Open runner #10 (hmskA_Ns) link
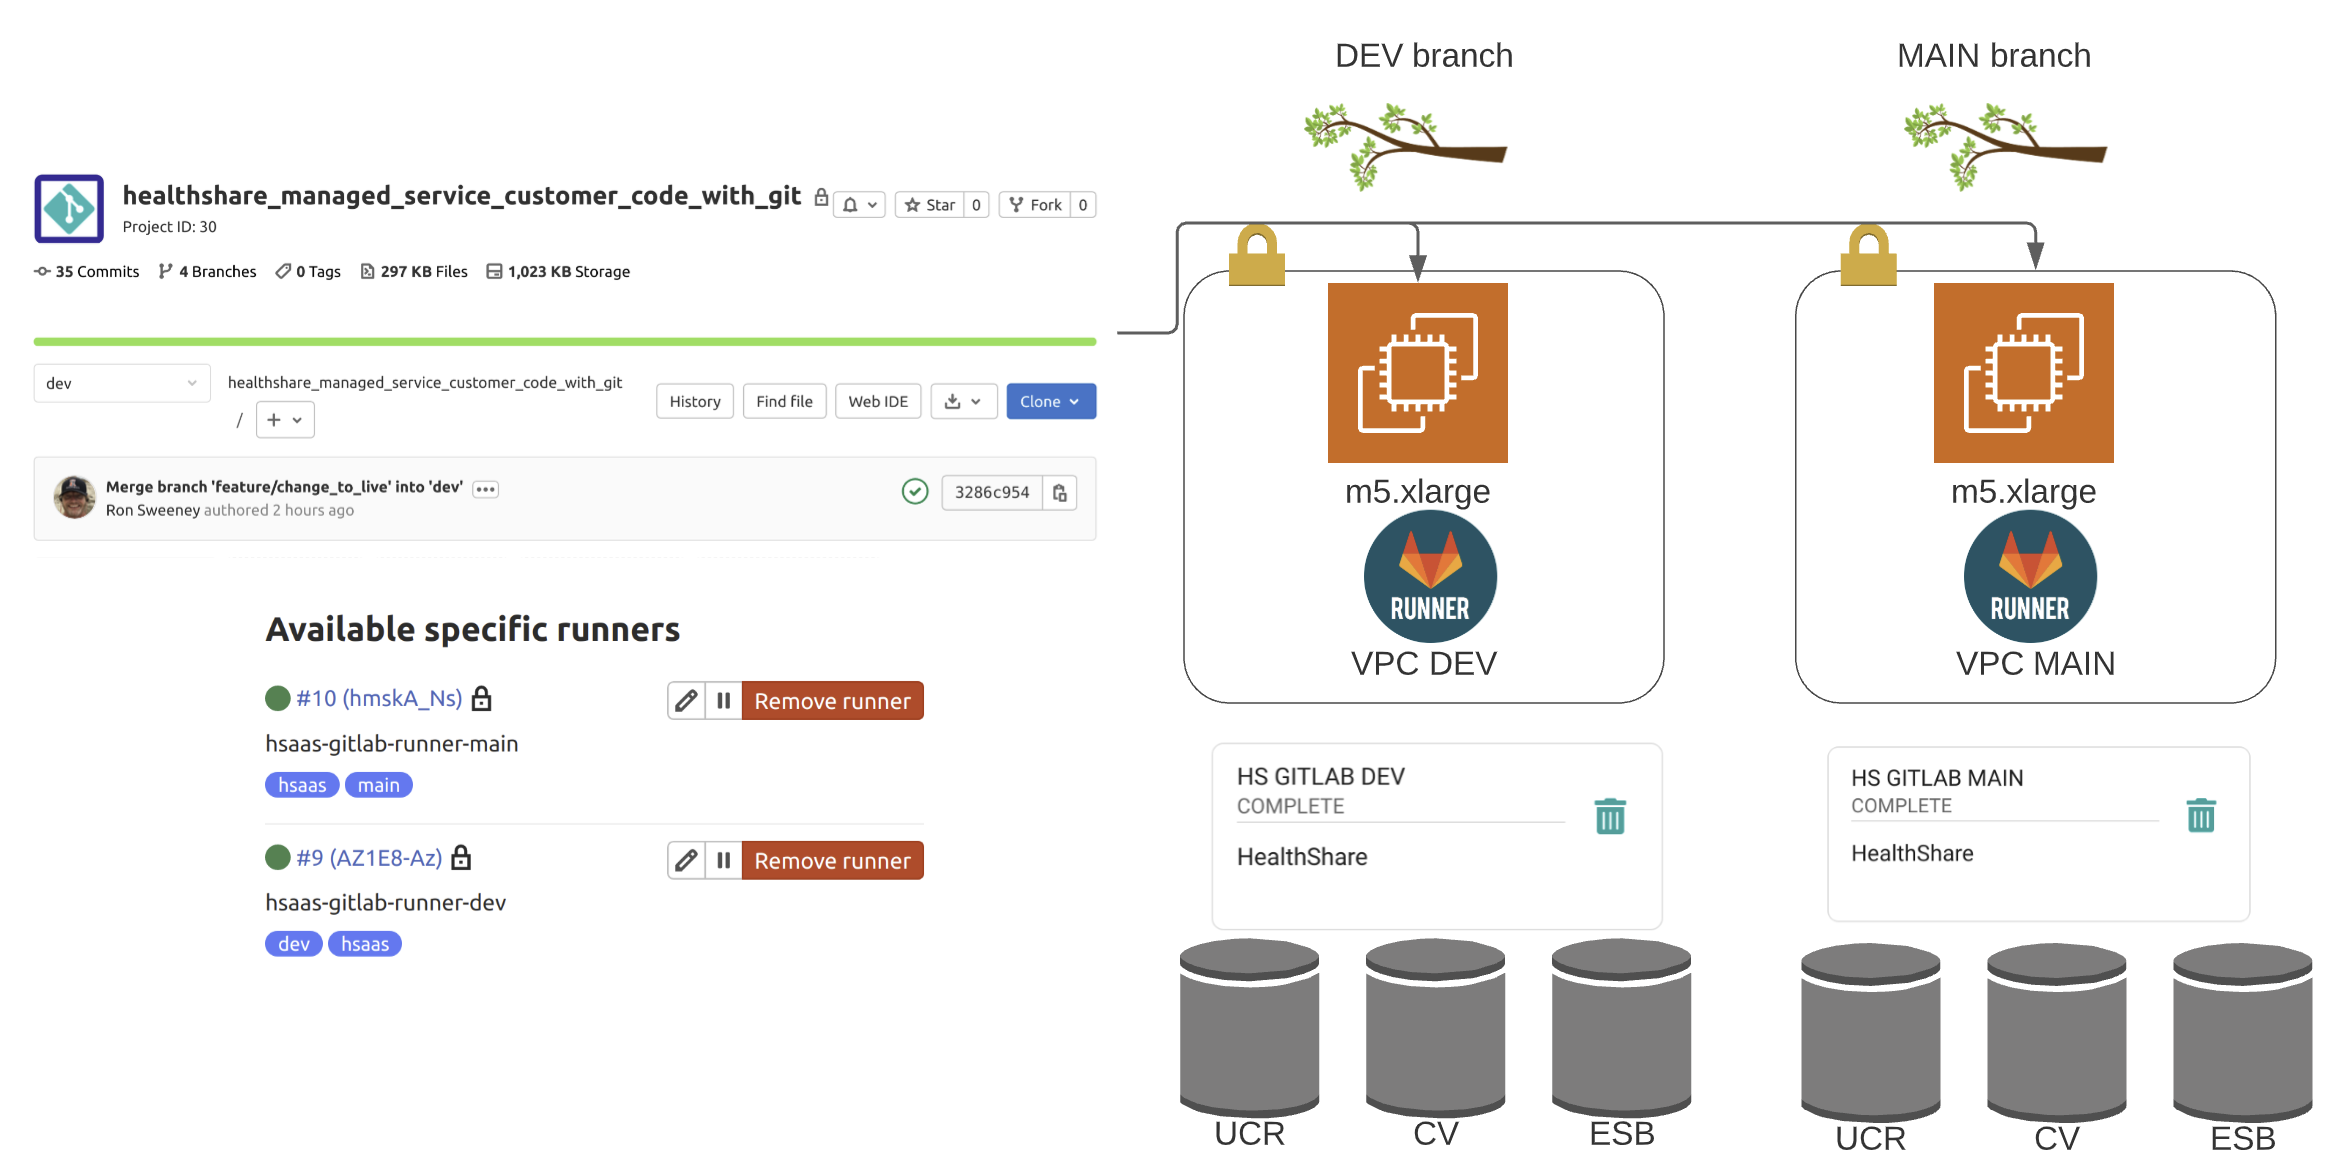 click(379, 698)
